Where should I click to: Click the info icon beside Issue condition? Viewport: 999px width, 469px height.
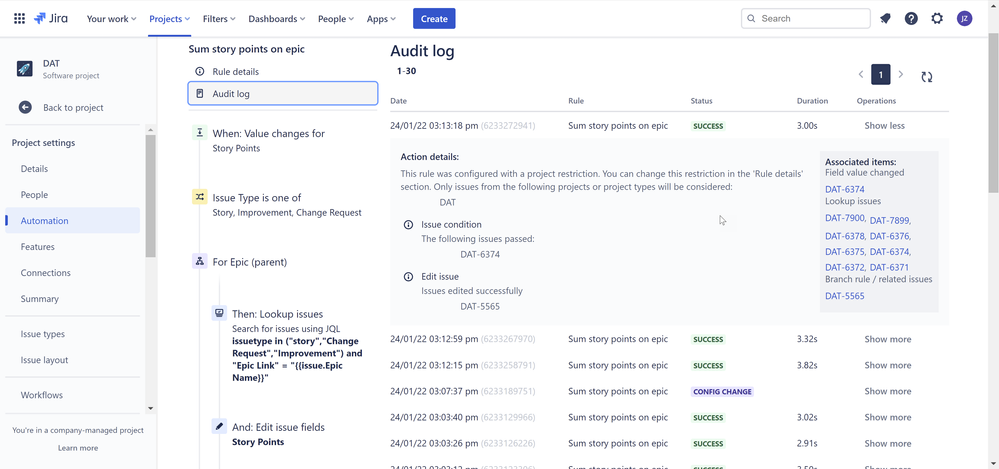(408, 225)
